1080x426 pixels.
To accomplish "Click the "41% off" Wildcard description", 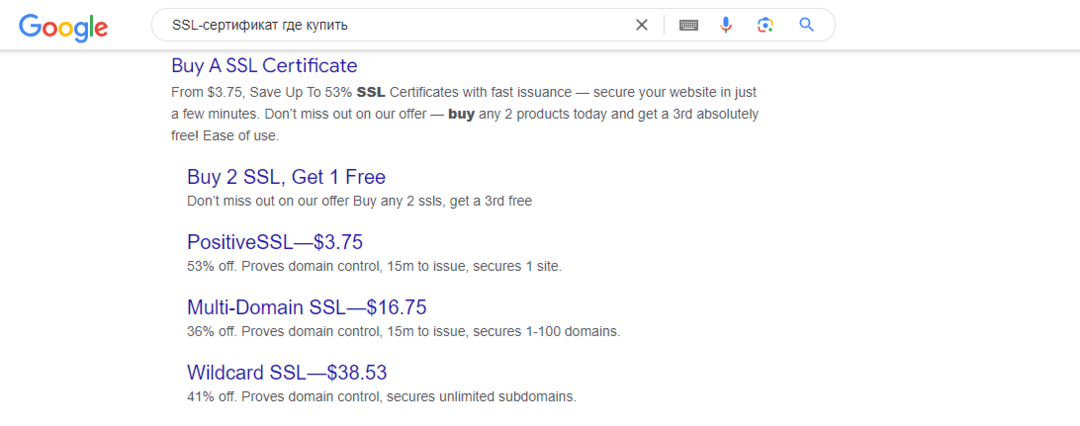I will tap(381, 396).
